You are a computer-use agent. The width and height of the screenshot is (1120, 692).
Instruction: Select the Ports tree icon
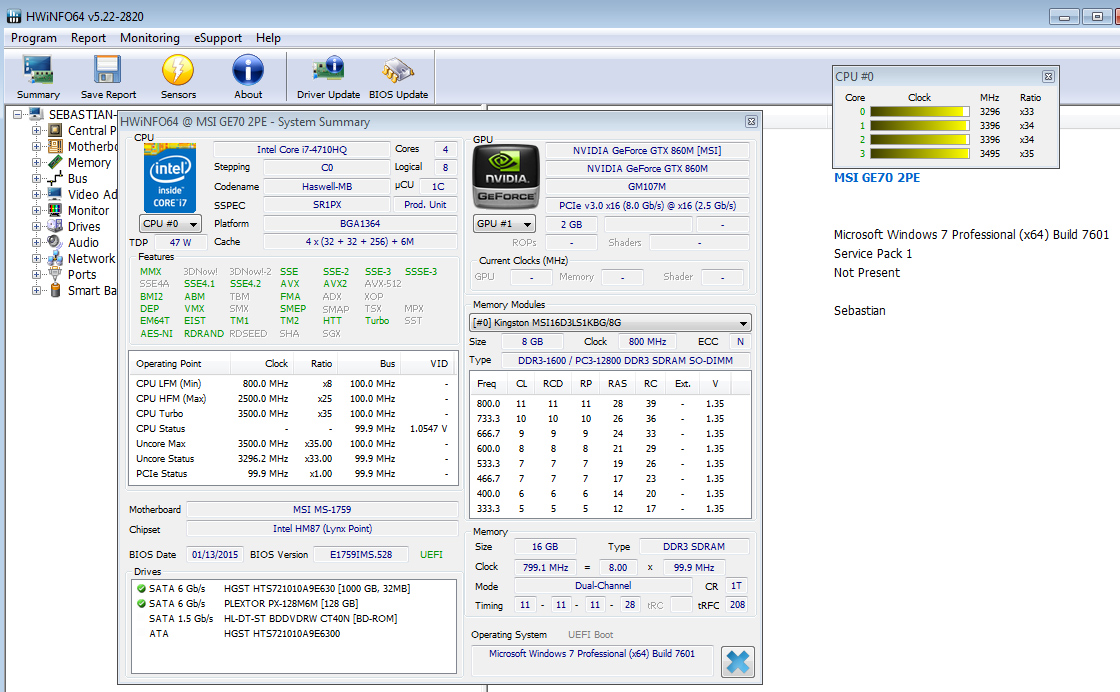point(55,274)
